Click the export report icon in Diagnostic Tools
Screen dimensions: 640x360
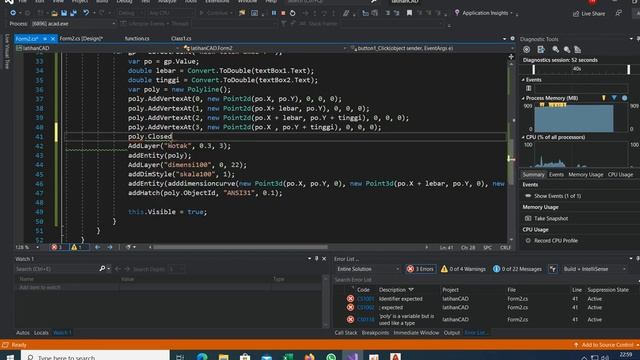coord(541,49)
